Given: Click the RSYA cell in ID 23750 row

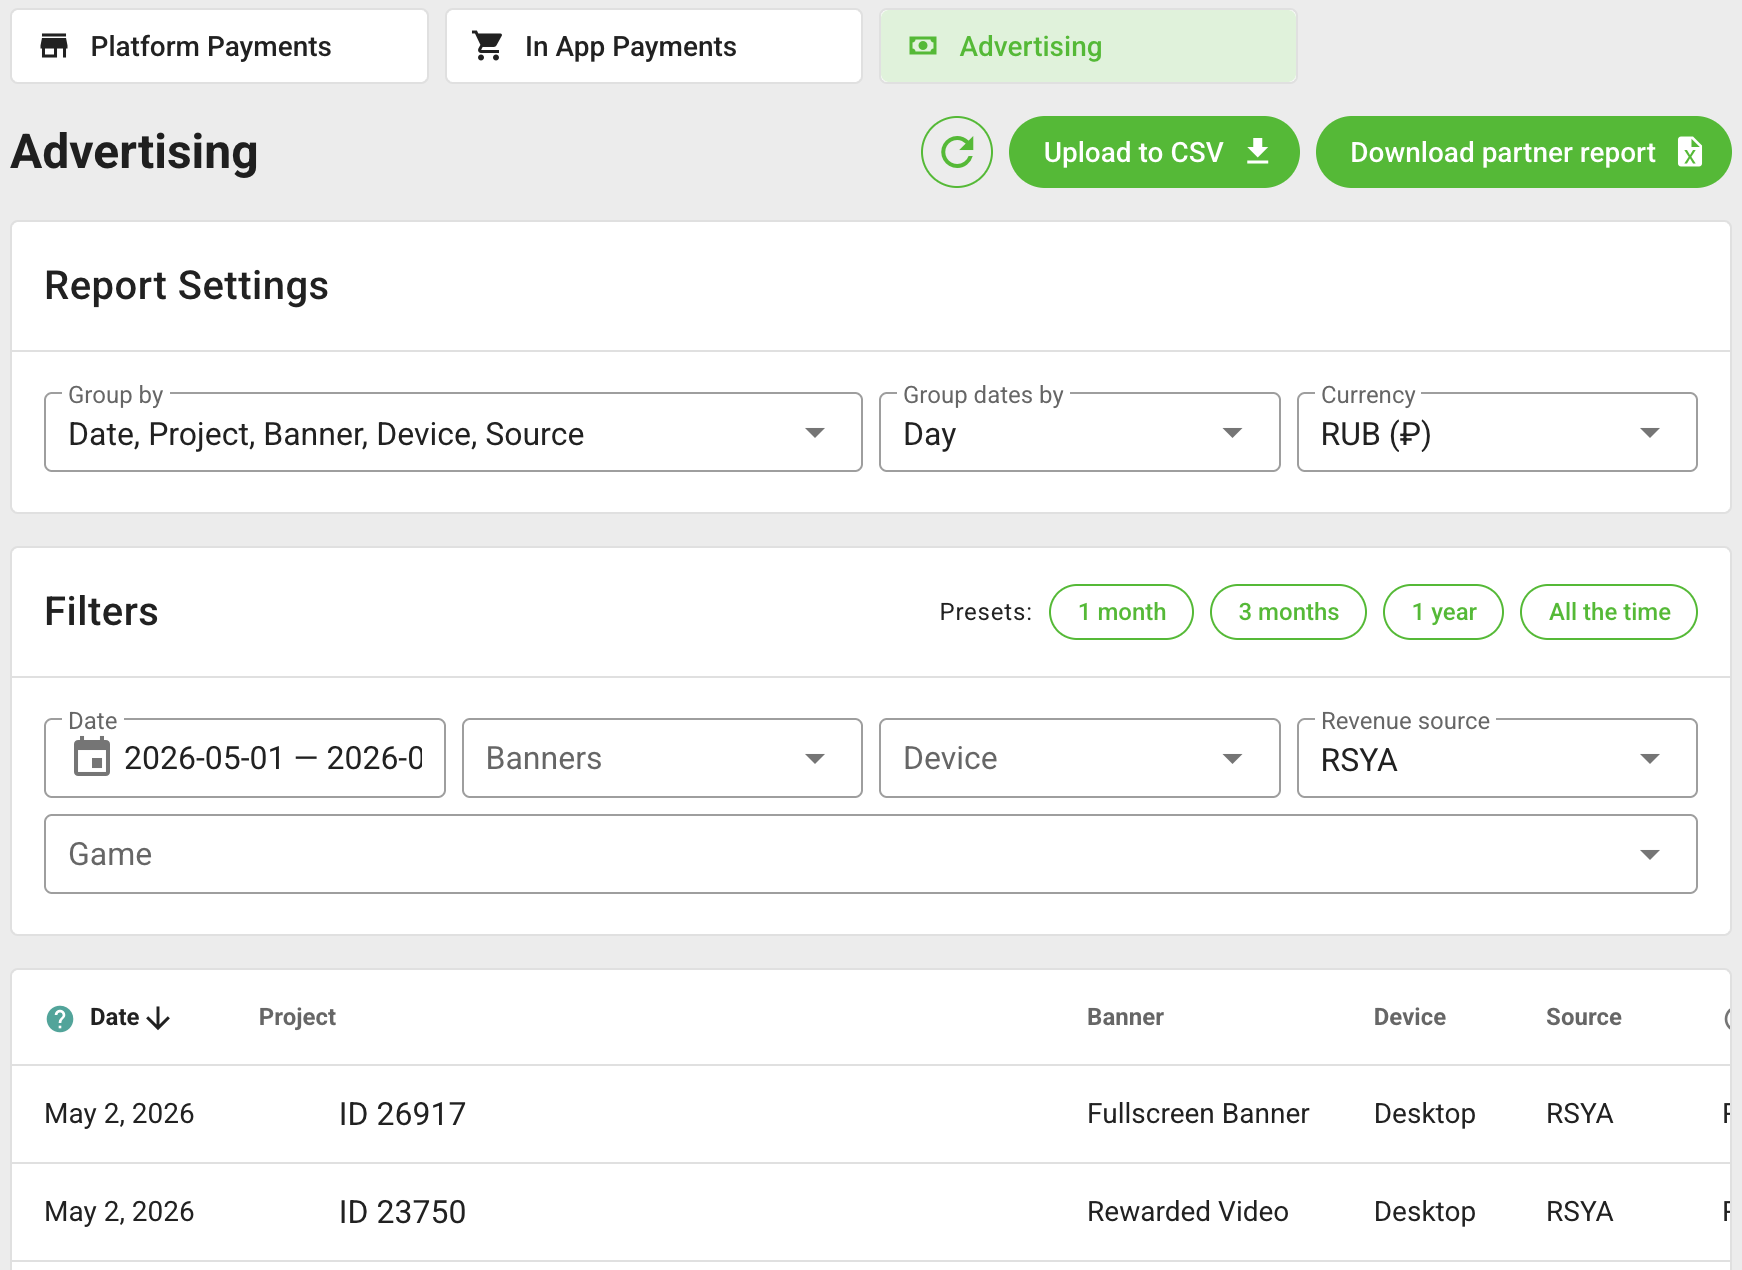Looking at the screenshot, I should pyautogui.click(x=1580, y=1212).
